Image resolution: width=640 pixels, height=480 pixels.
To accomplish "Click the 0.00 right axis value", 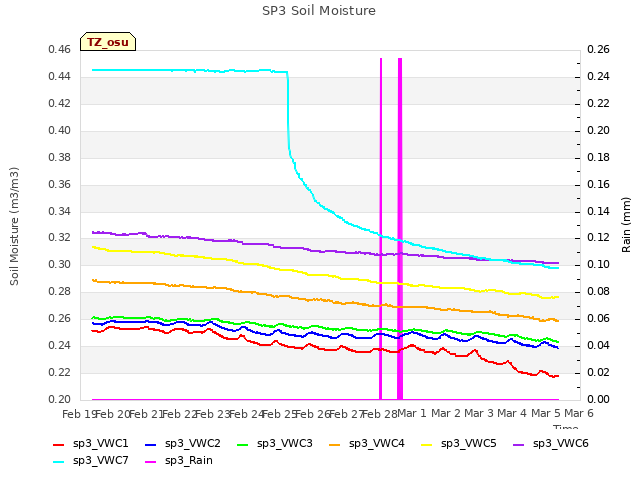I will (598, 400).
